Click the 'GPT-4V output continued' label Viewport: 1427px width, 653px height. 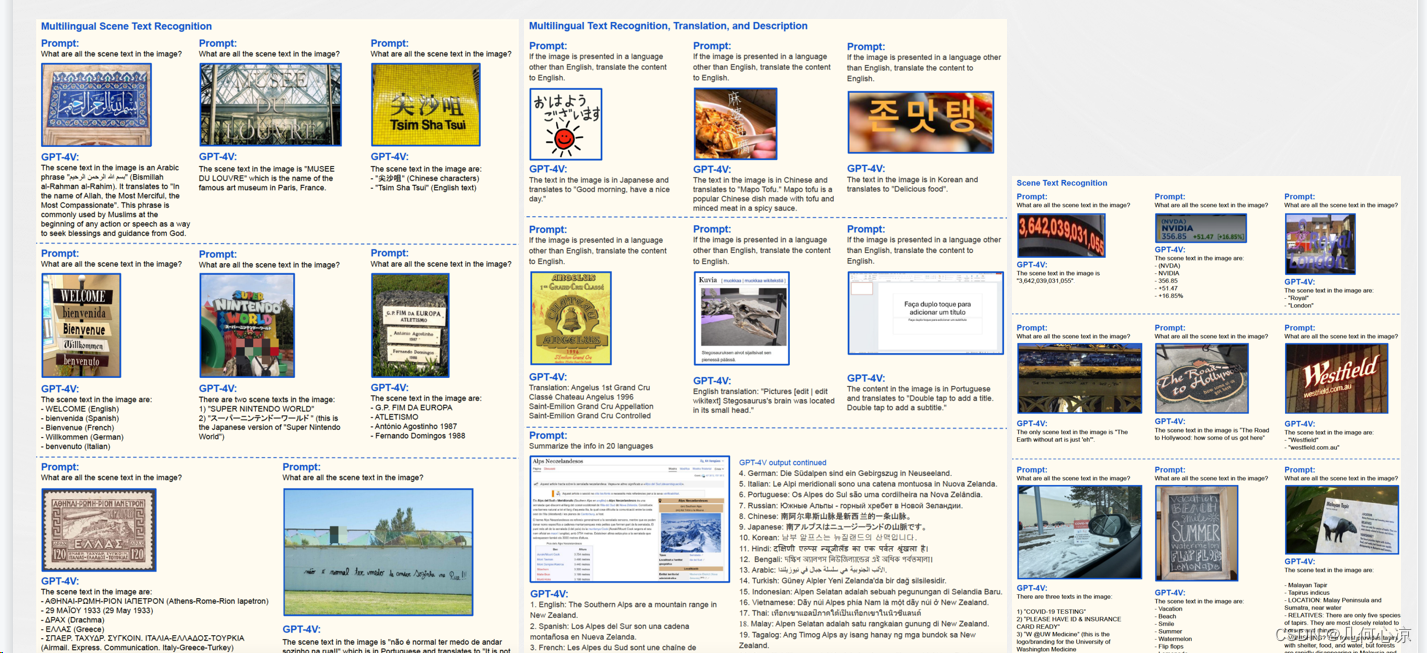(783, 462)
